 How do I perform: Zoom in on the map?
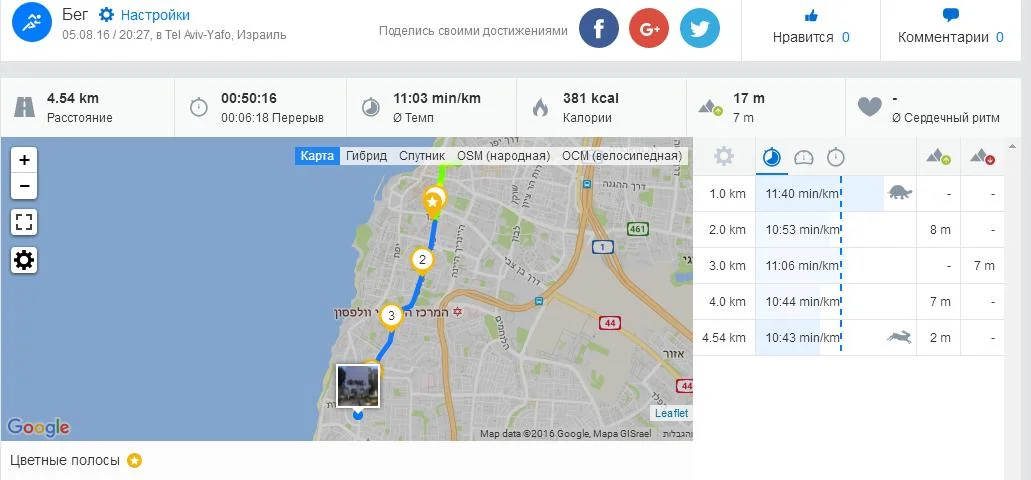click(x=24, y=160)
